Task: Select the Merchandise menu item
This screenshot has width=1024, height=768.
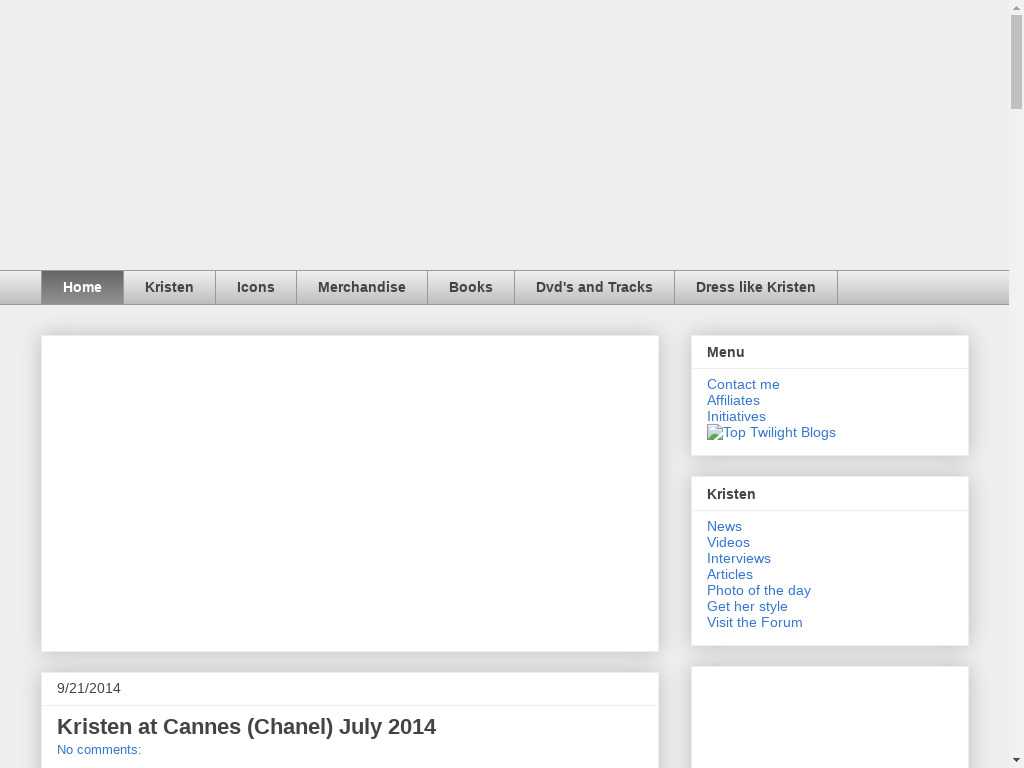Action: [x=361, y=287]
